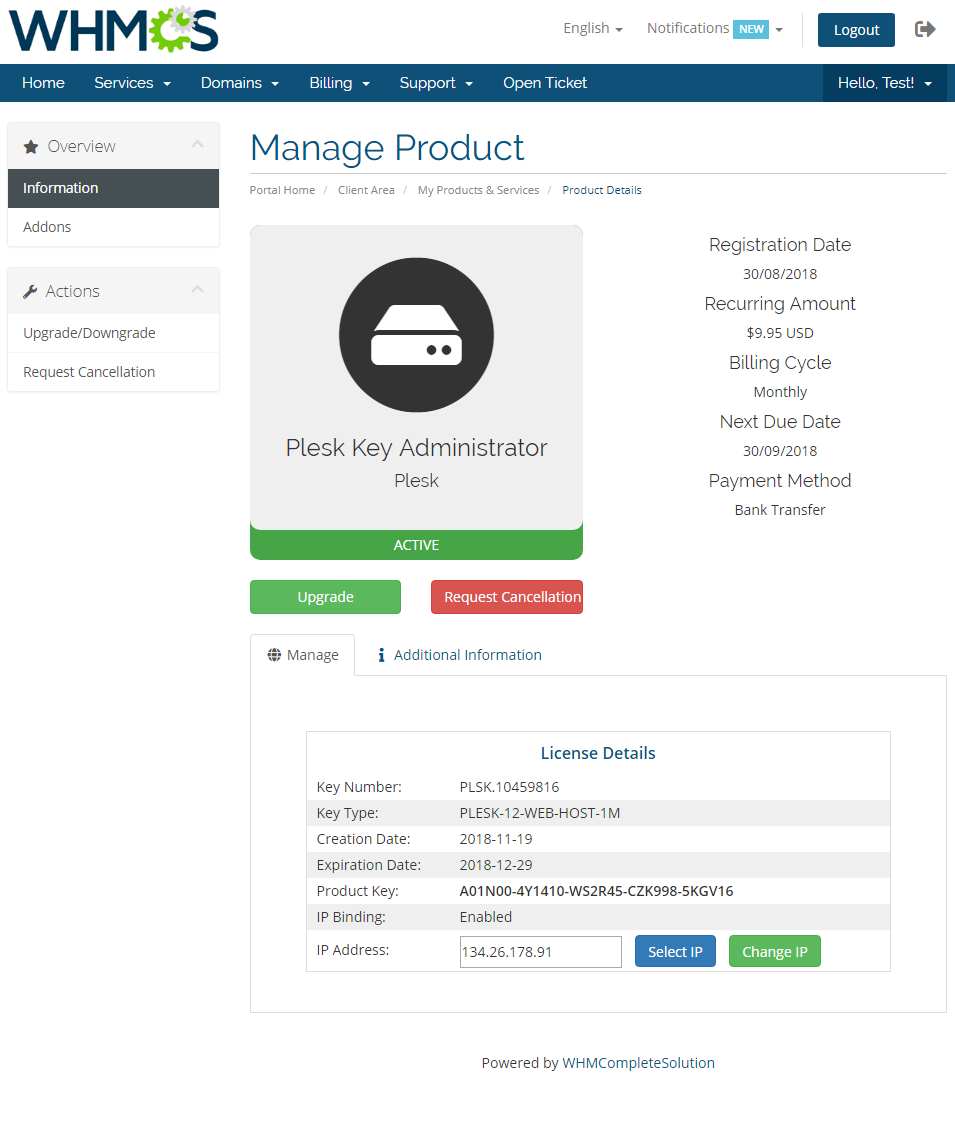Screen dimensions: 955x1127
Task: Select Information in the sidebar
Action: [x=114, y=188]
